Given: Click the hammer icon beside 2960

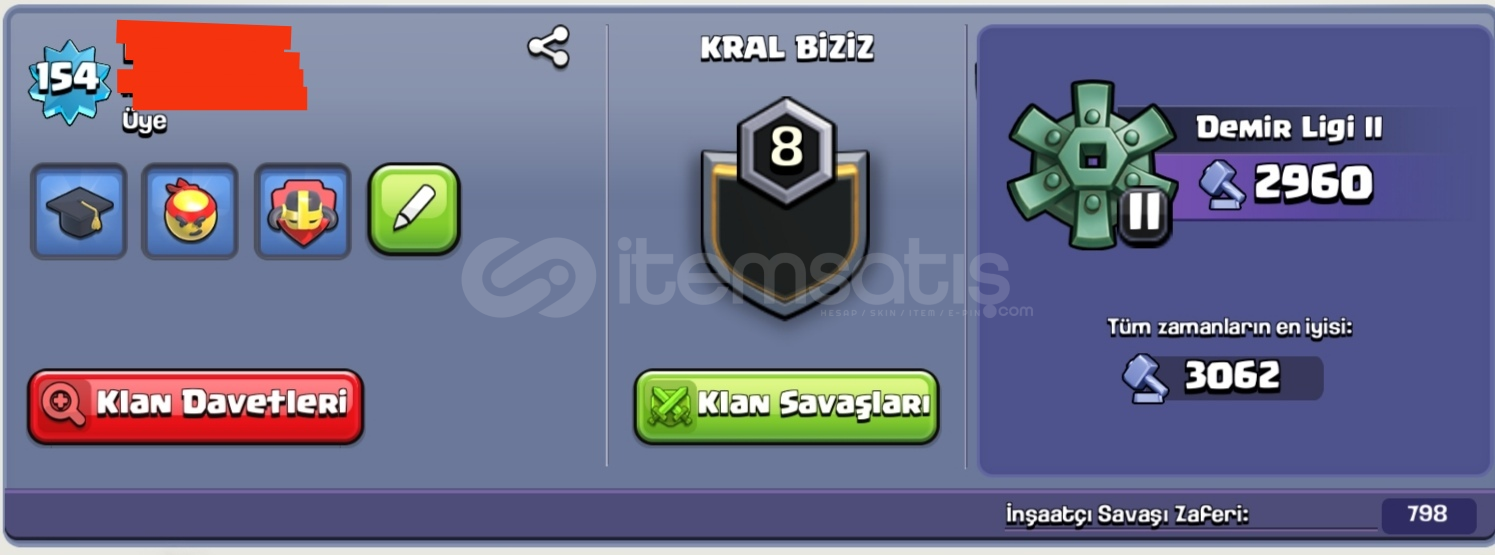Looking at the screenshot, I should coord(1221,185).
